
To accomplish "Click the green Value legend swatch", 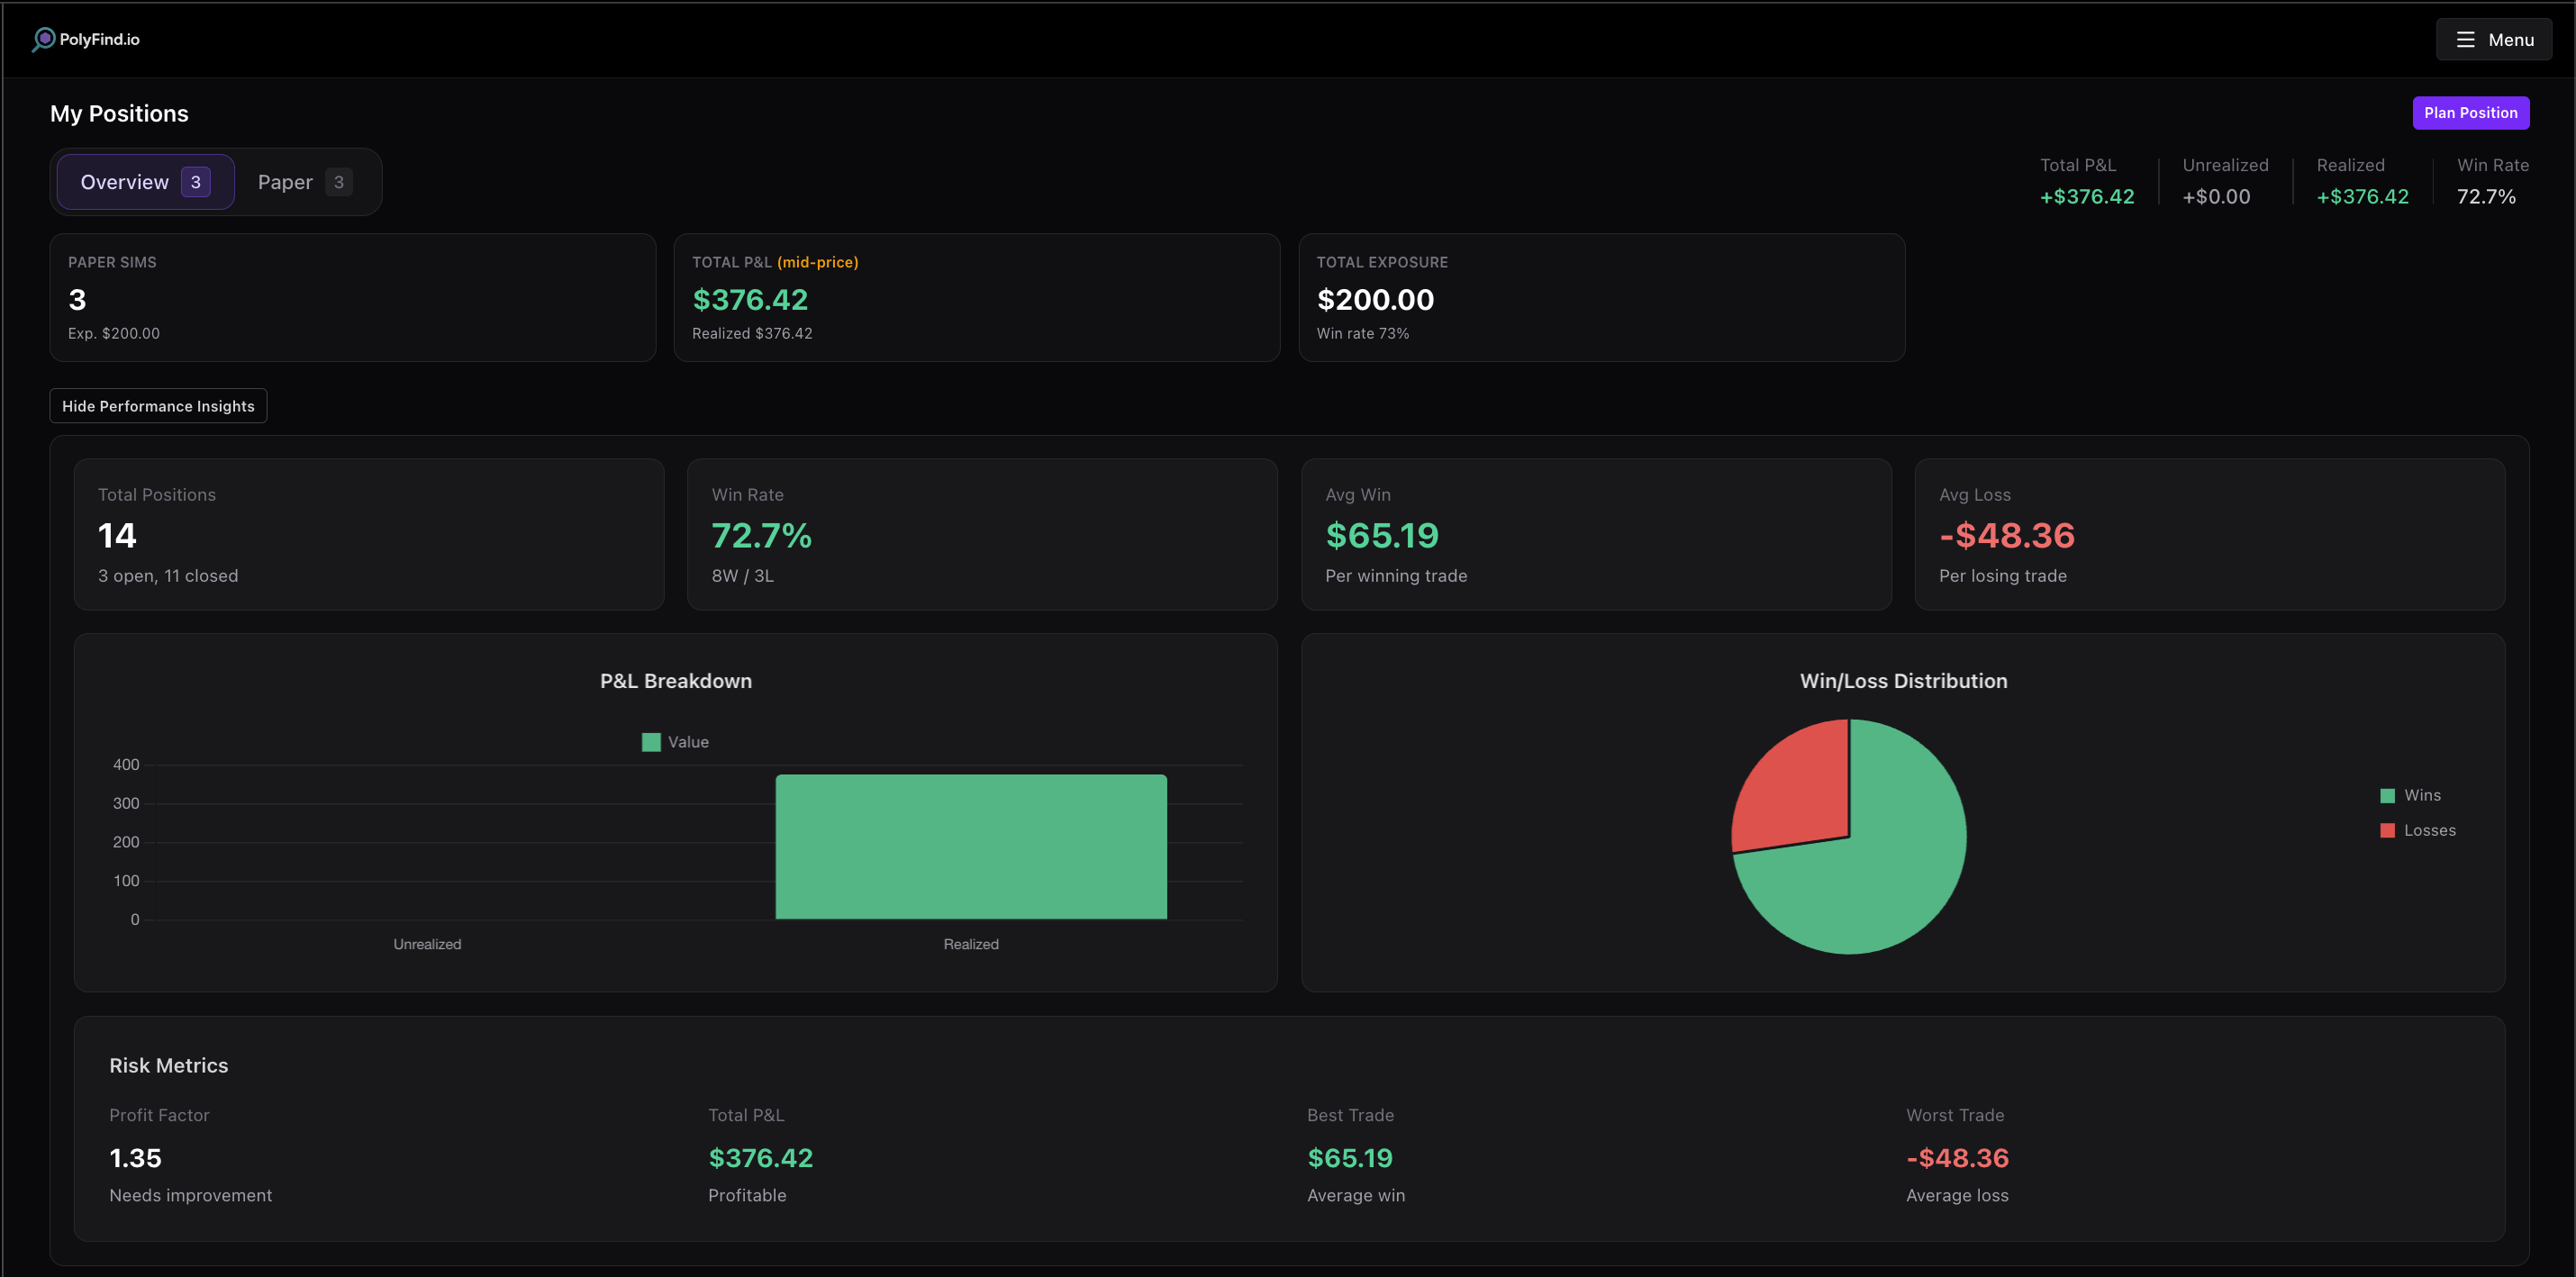I will (x=650, y=741).
